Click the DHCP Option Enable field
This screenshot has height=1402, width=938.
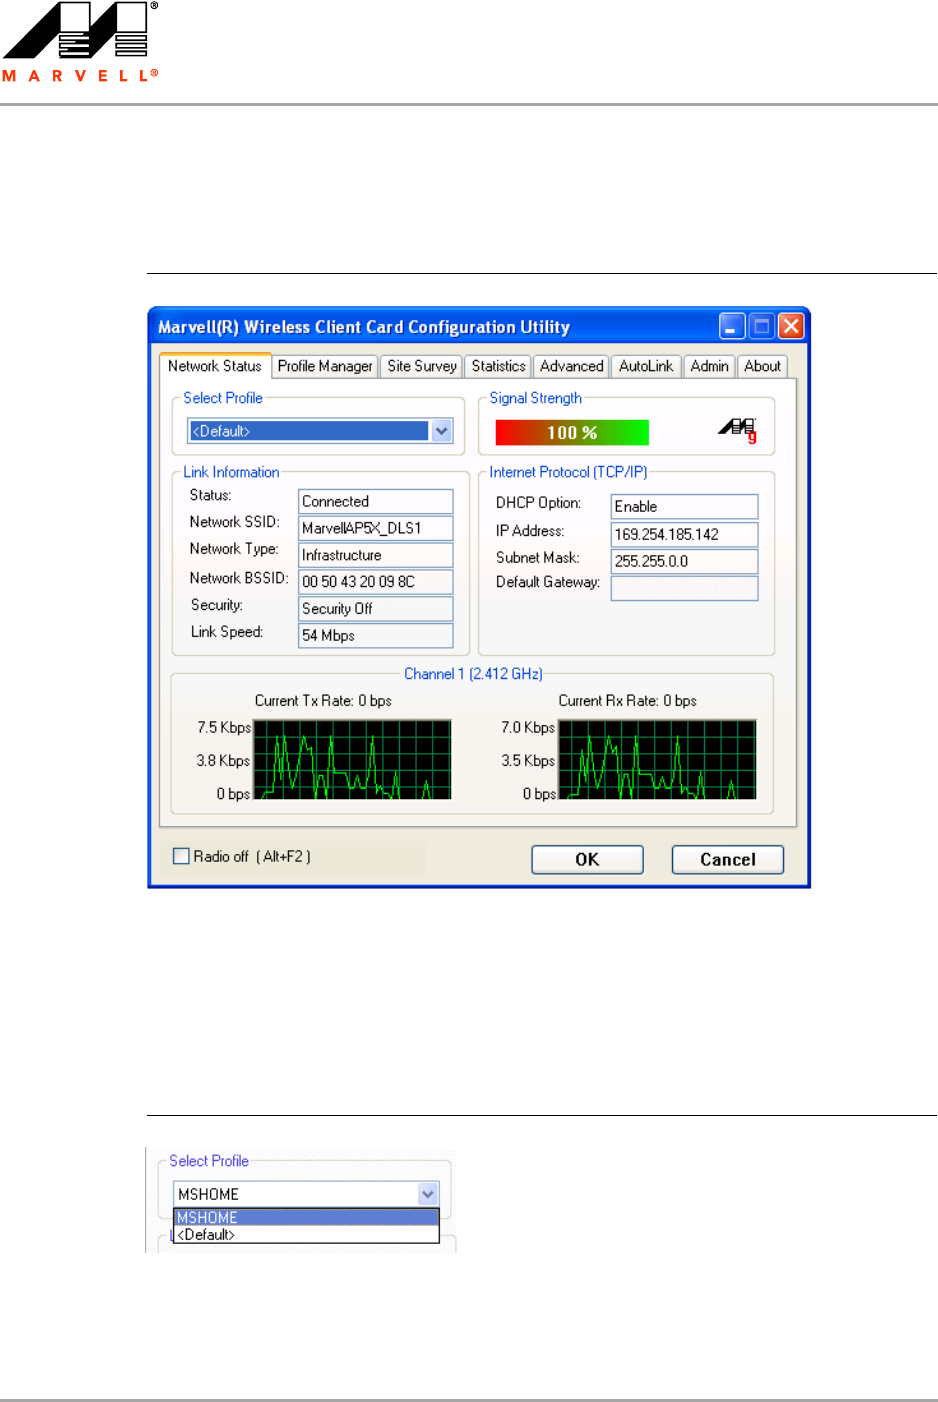click(x=685, y=507)
